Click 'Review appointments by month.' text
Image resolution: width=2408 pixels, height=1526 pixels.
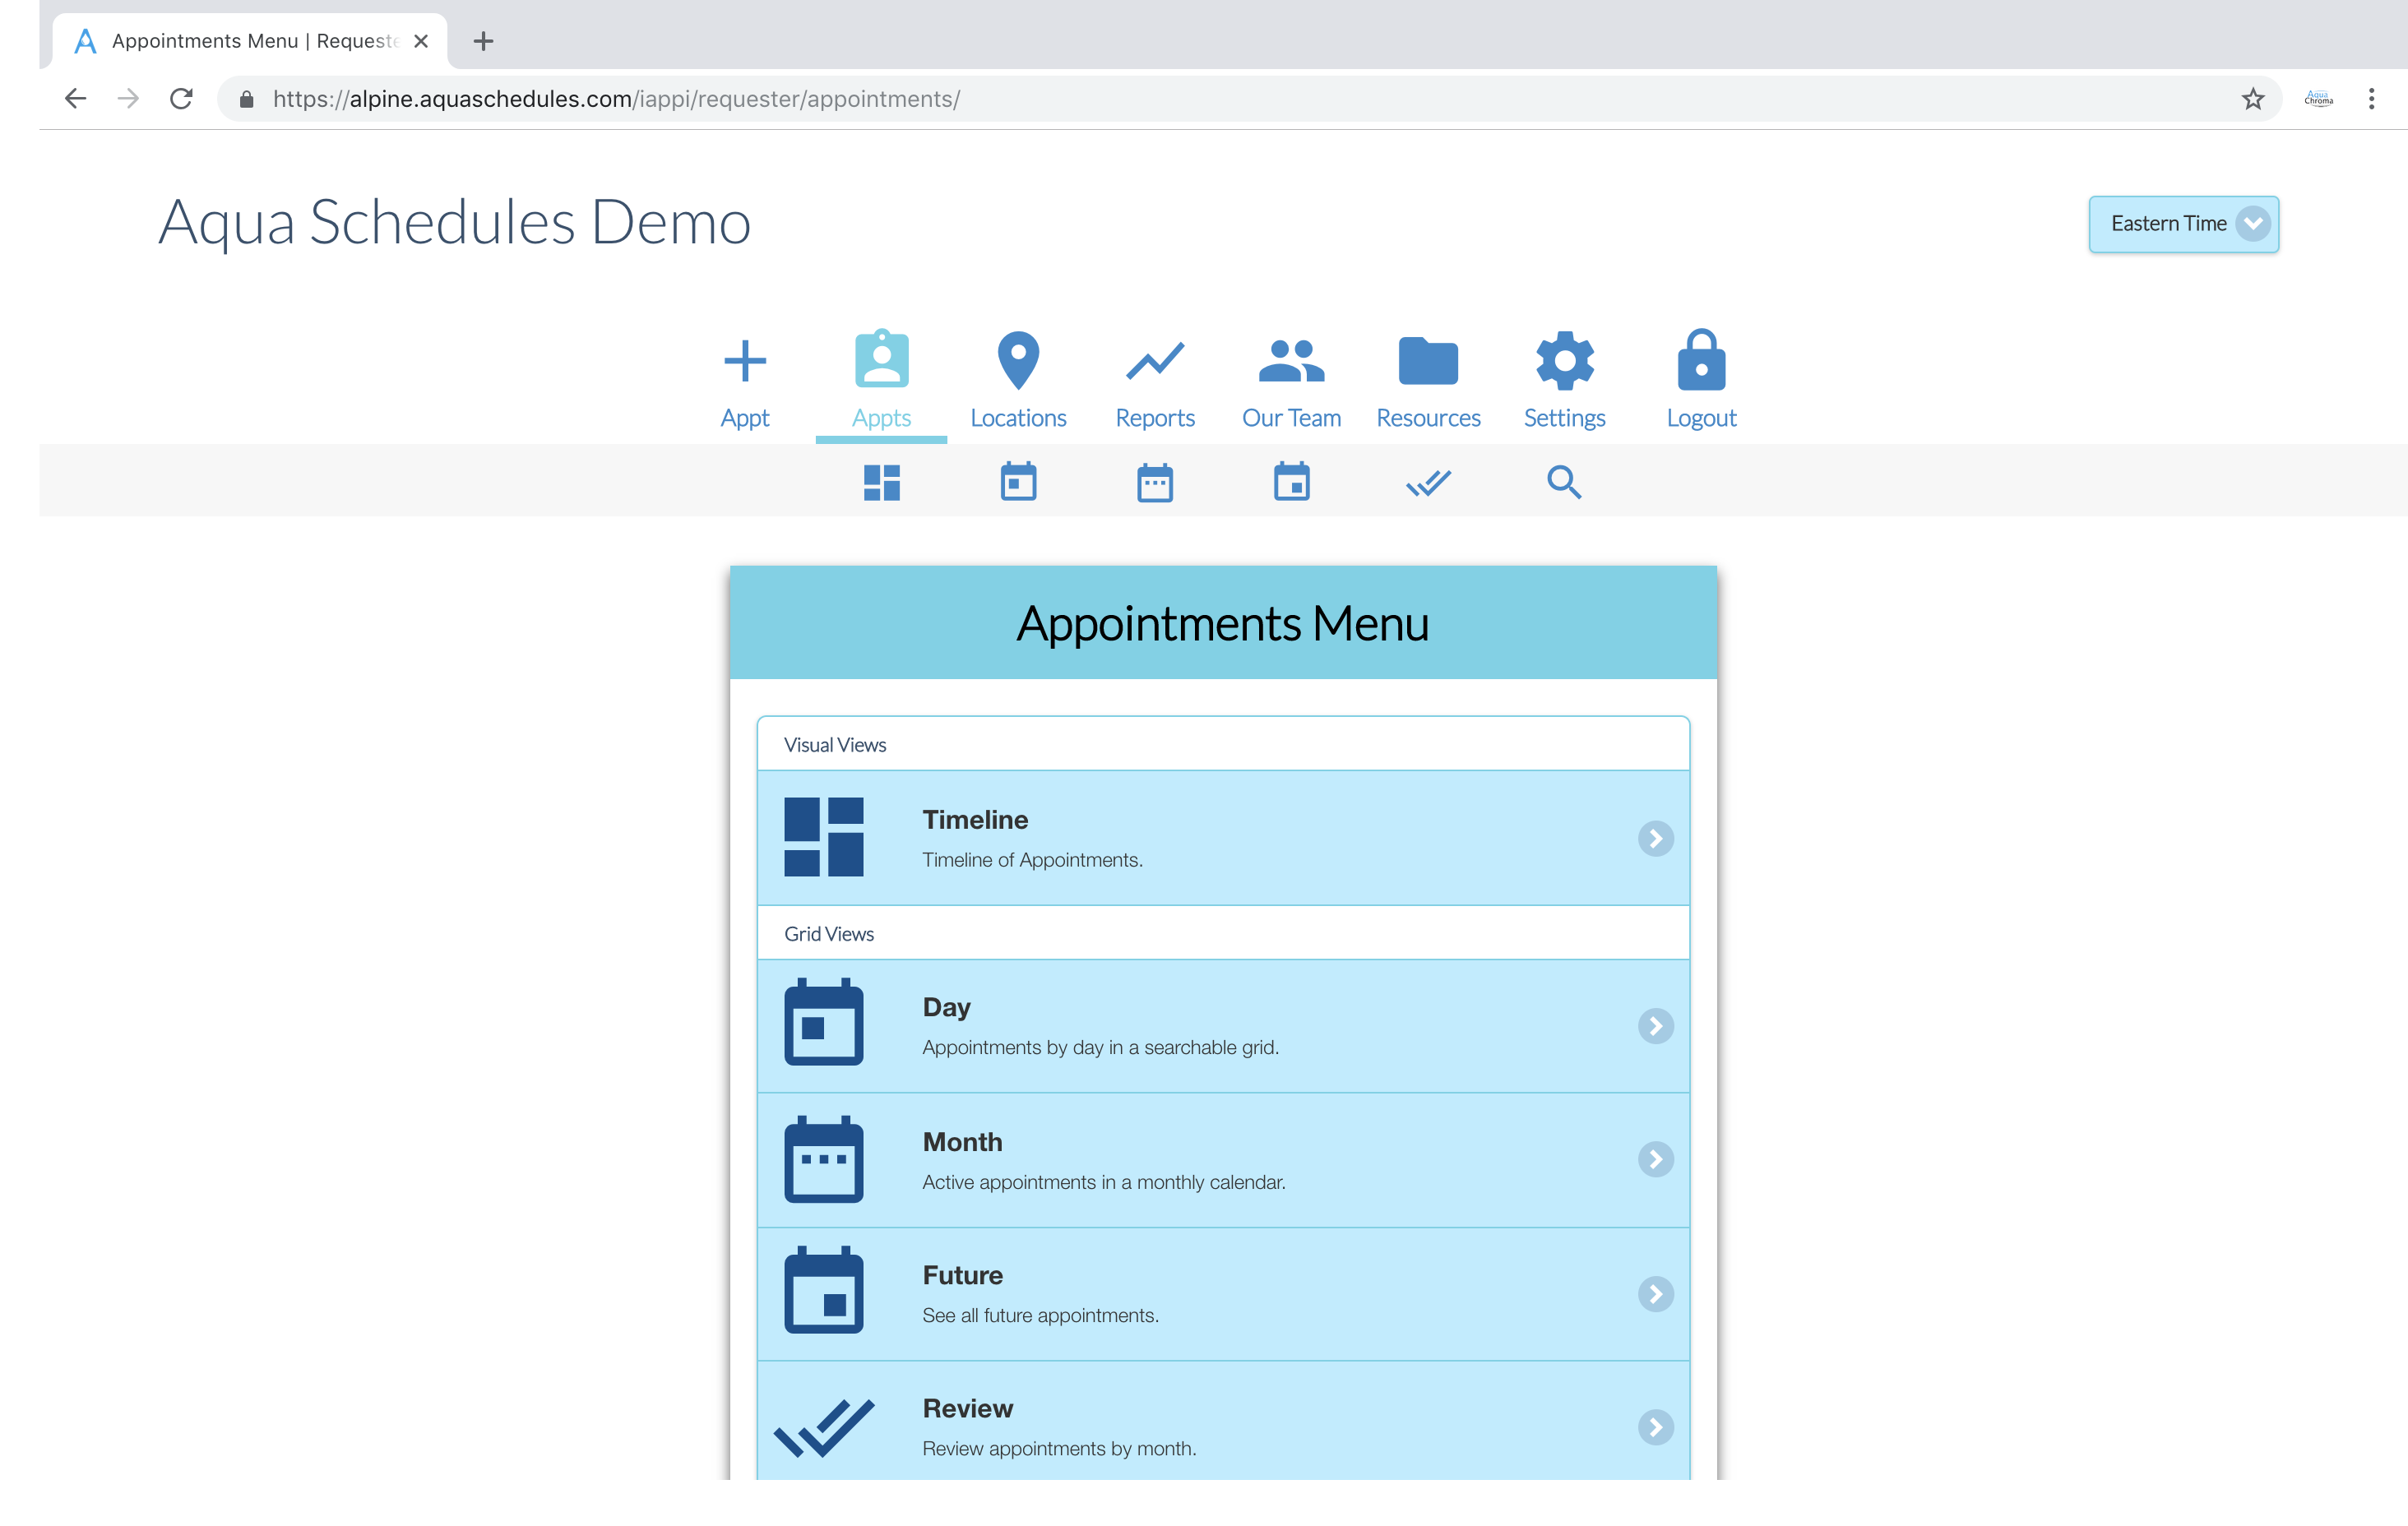click(x=1059, y=1448)
